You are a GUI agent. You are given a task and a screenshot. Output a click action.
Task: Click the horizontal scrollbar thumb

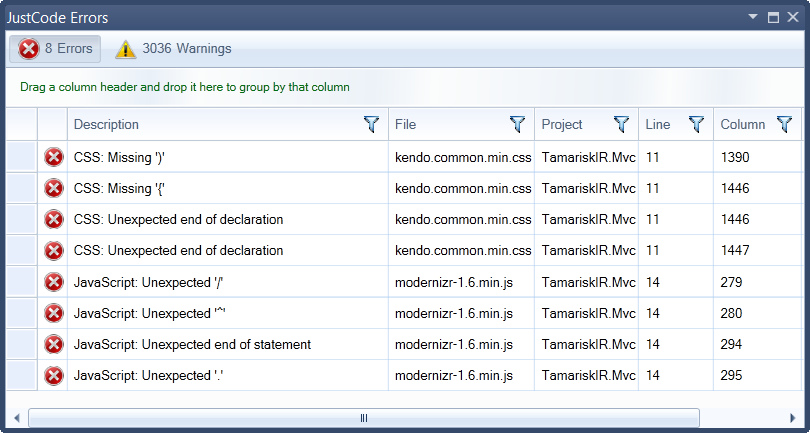(x=364, y=417)
